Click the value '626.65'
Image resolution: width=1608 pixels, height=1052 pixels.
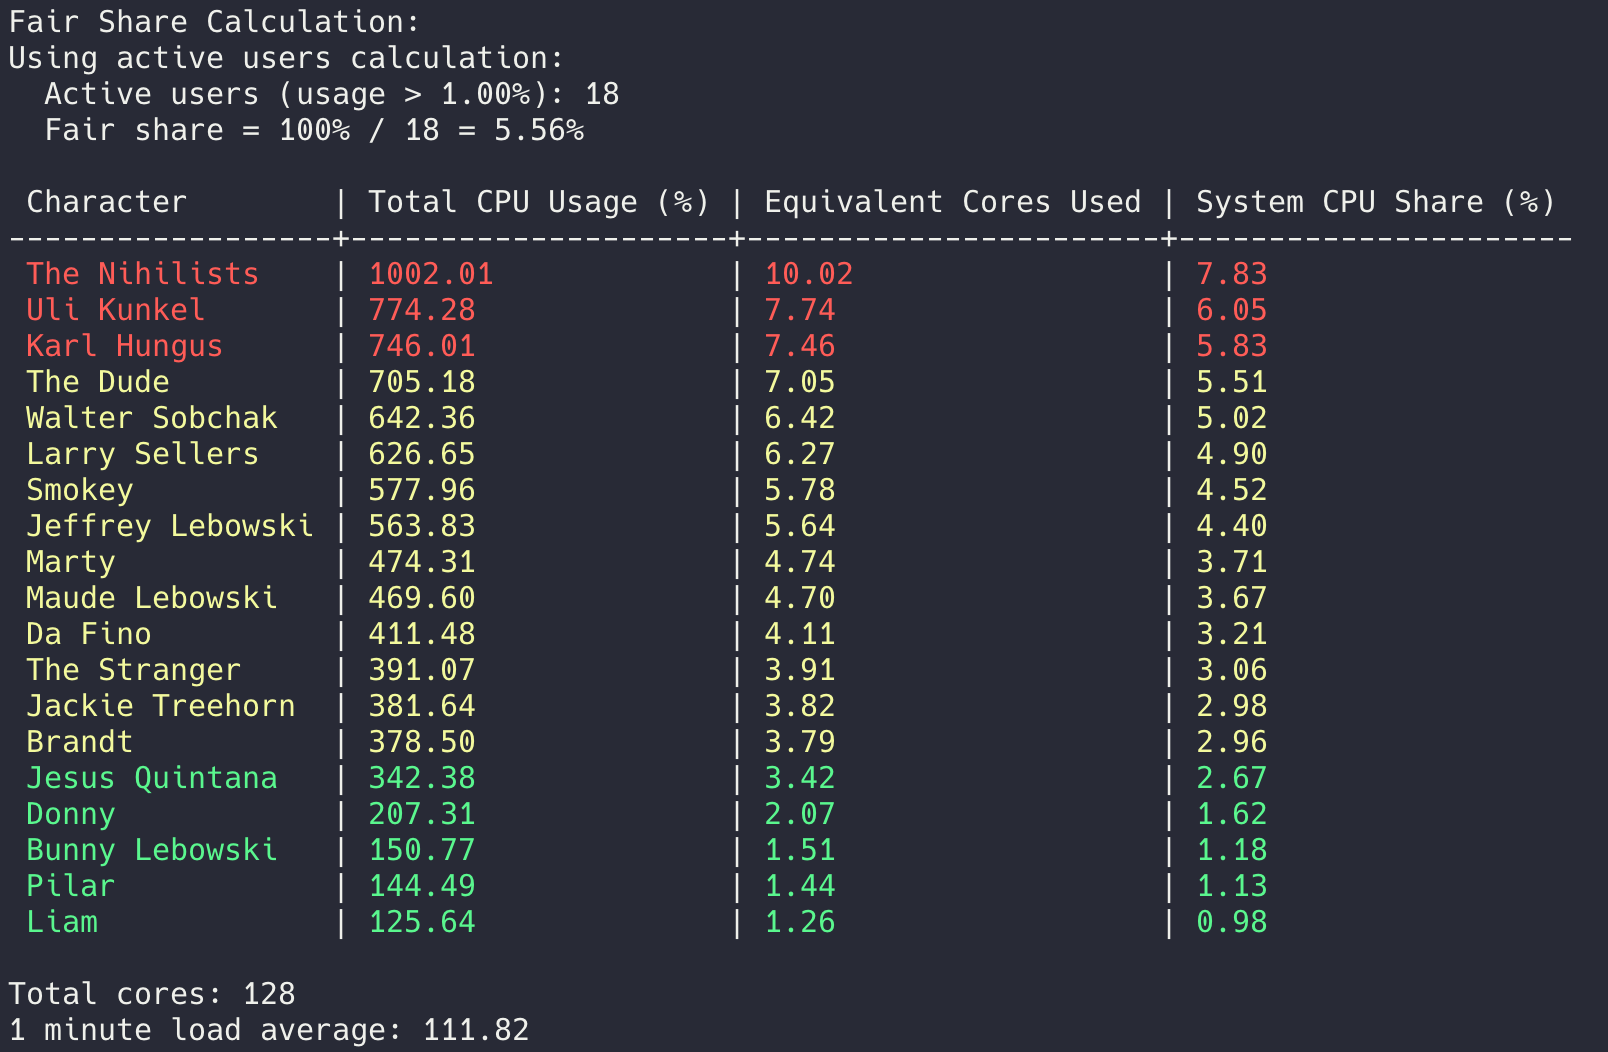422,454
